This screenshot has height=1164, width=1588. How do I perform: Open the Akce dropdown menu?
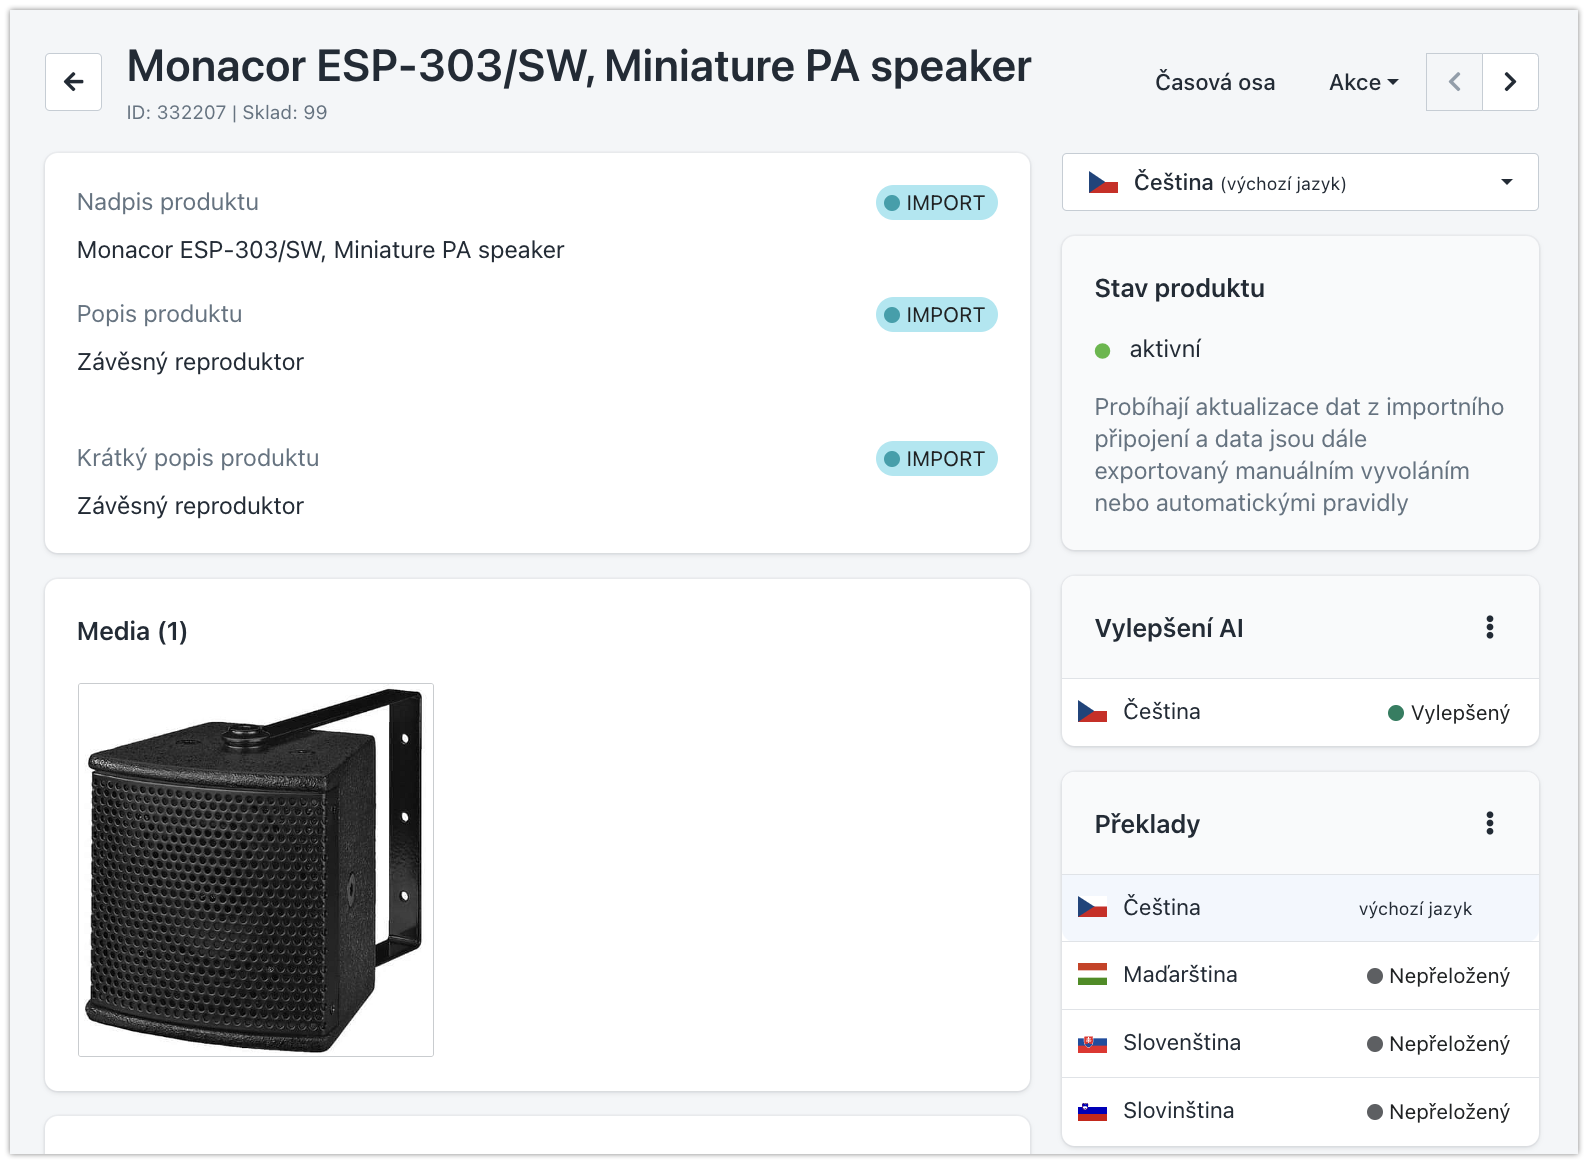click(1363, 82)
